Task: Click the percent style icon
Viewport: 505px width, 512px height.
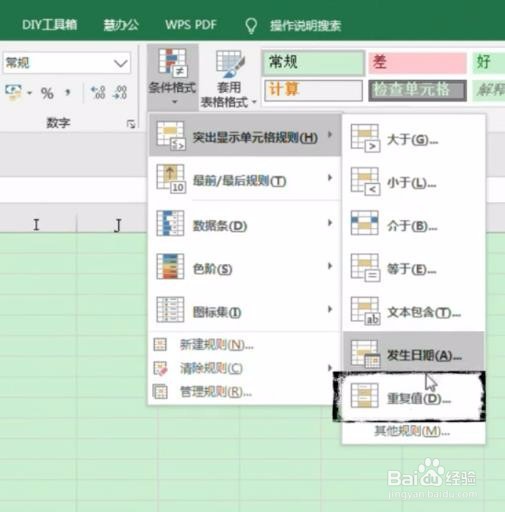Action: 47,93
